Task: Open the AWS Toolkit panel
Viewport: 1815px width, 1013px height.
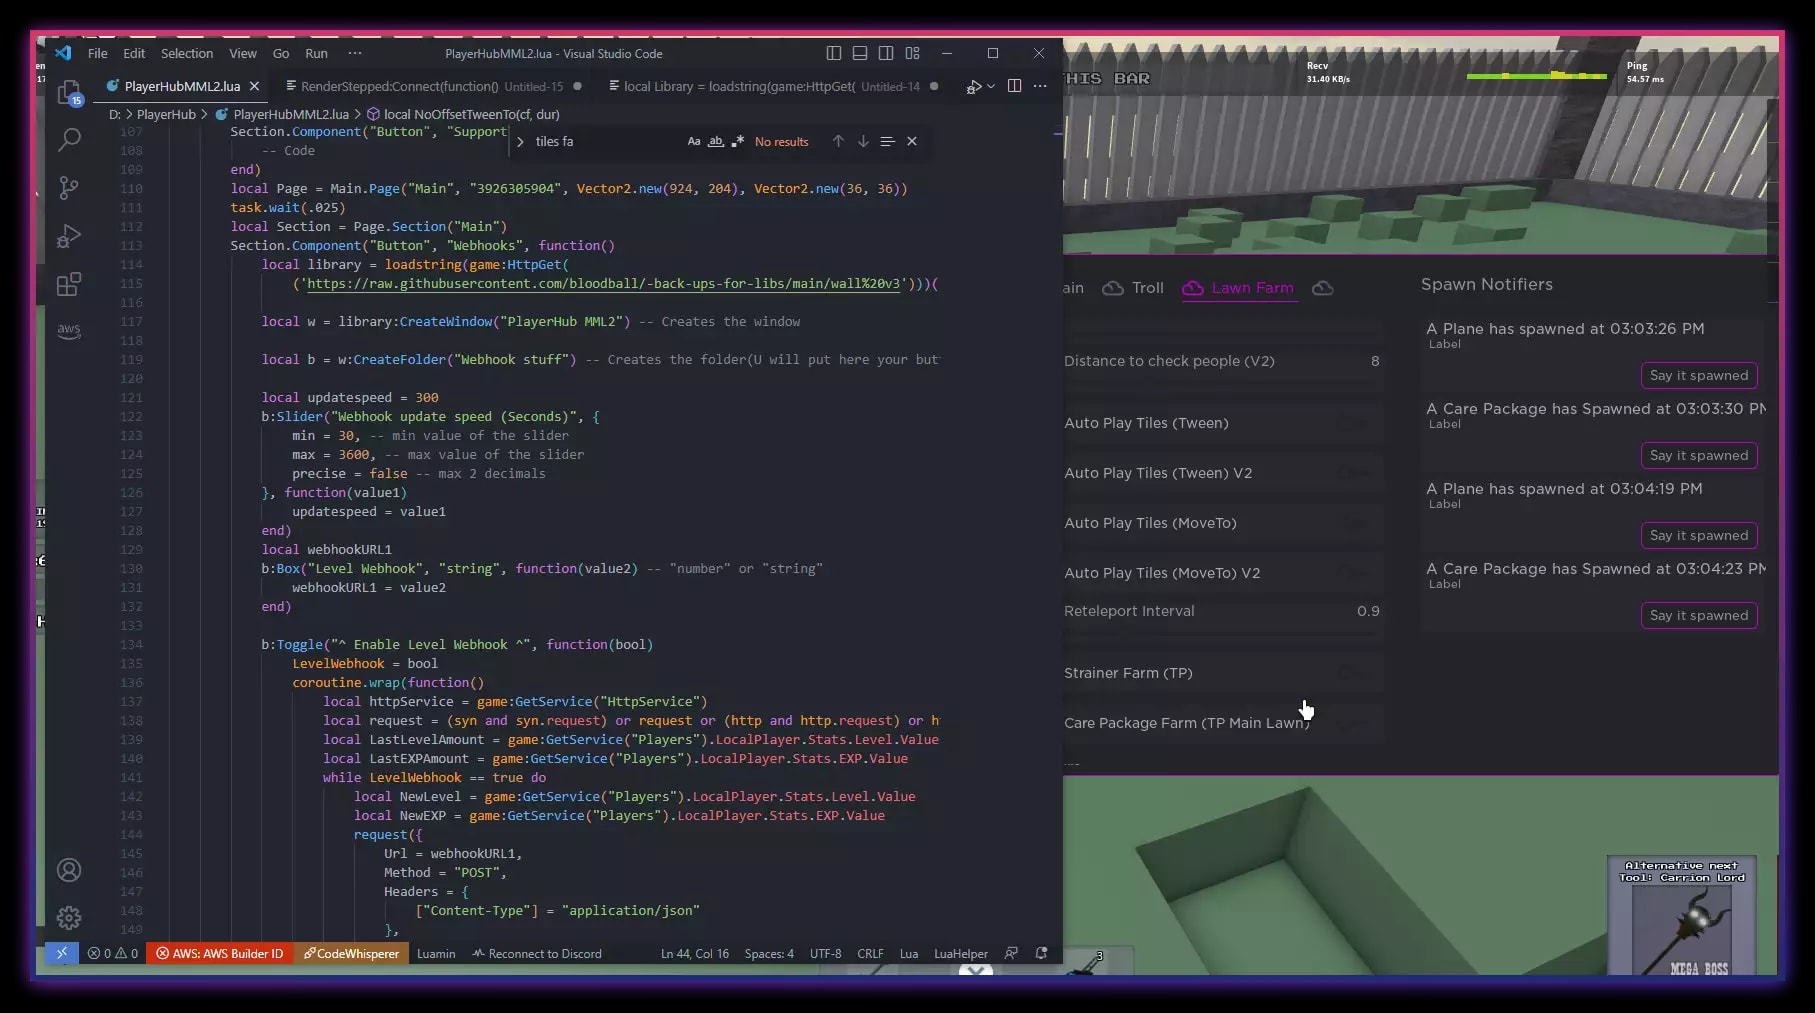Action: click(x=69, y=331)
